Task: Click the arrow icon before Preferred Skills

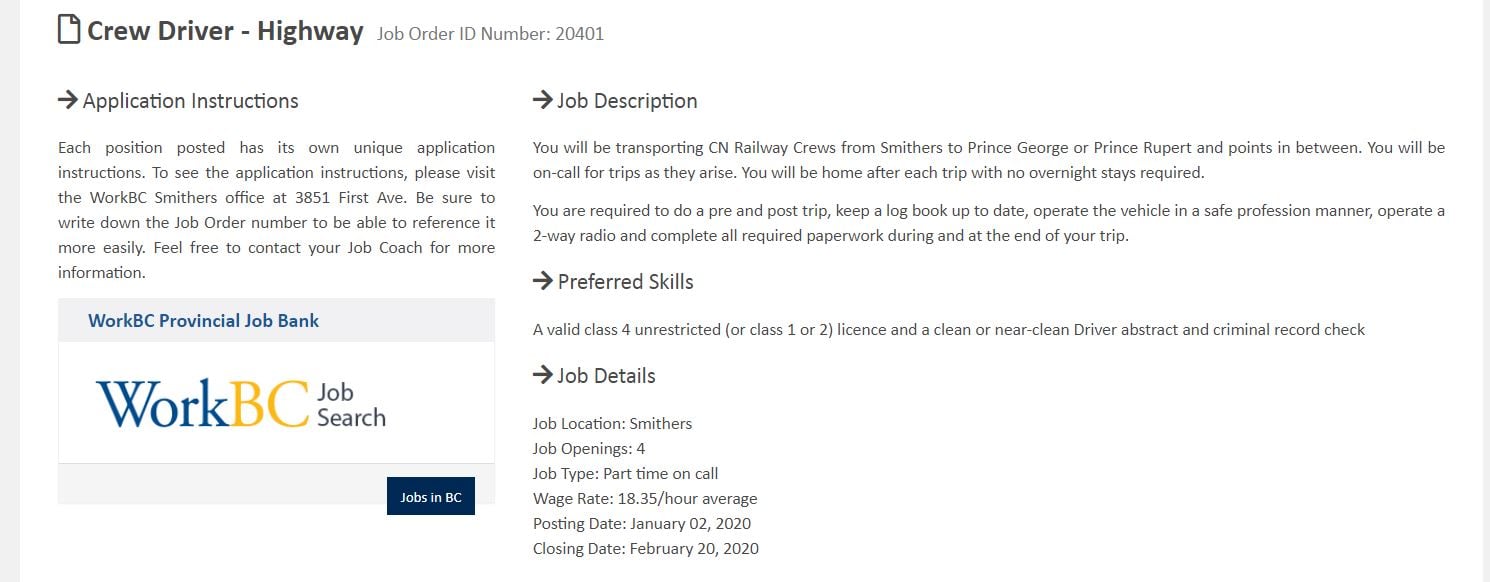Action: (x=543, y=281)
